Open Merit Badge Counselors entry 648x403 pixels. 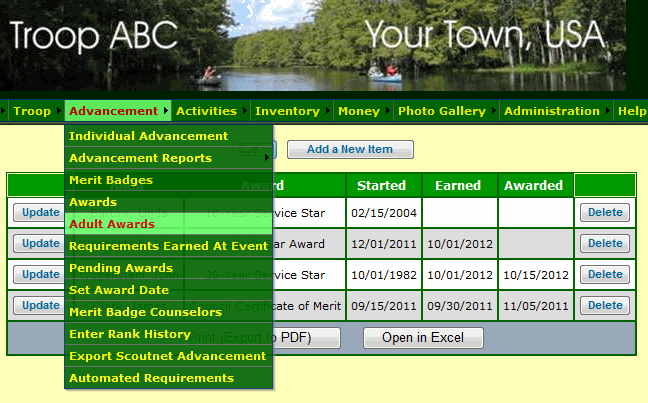[x=169, y=312]
